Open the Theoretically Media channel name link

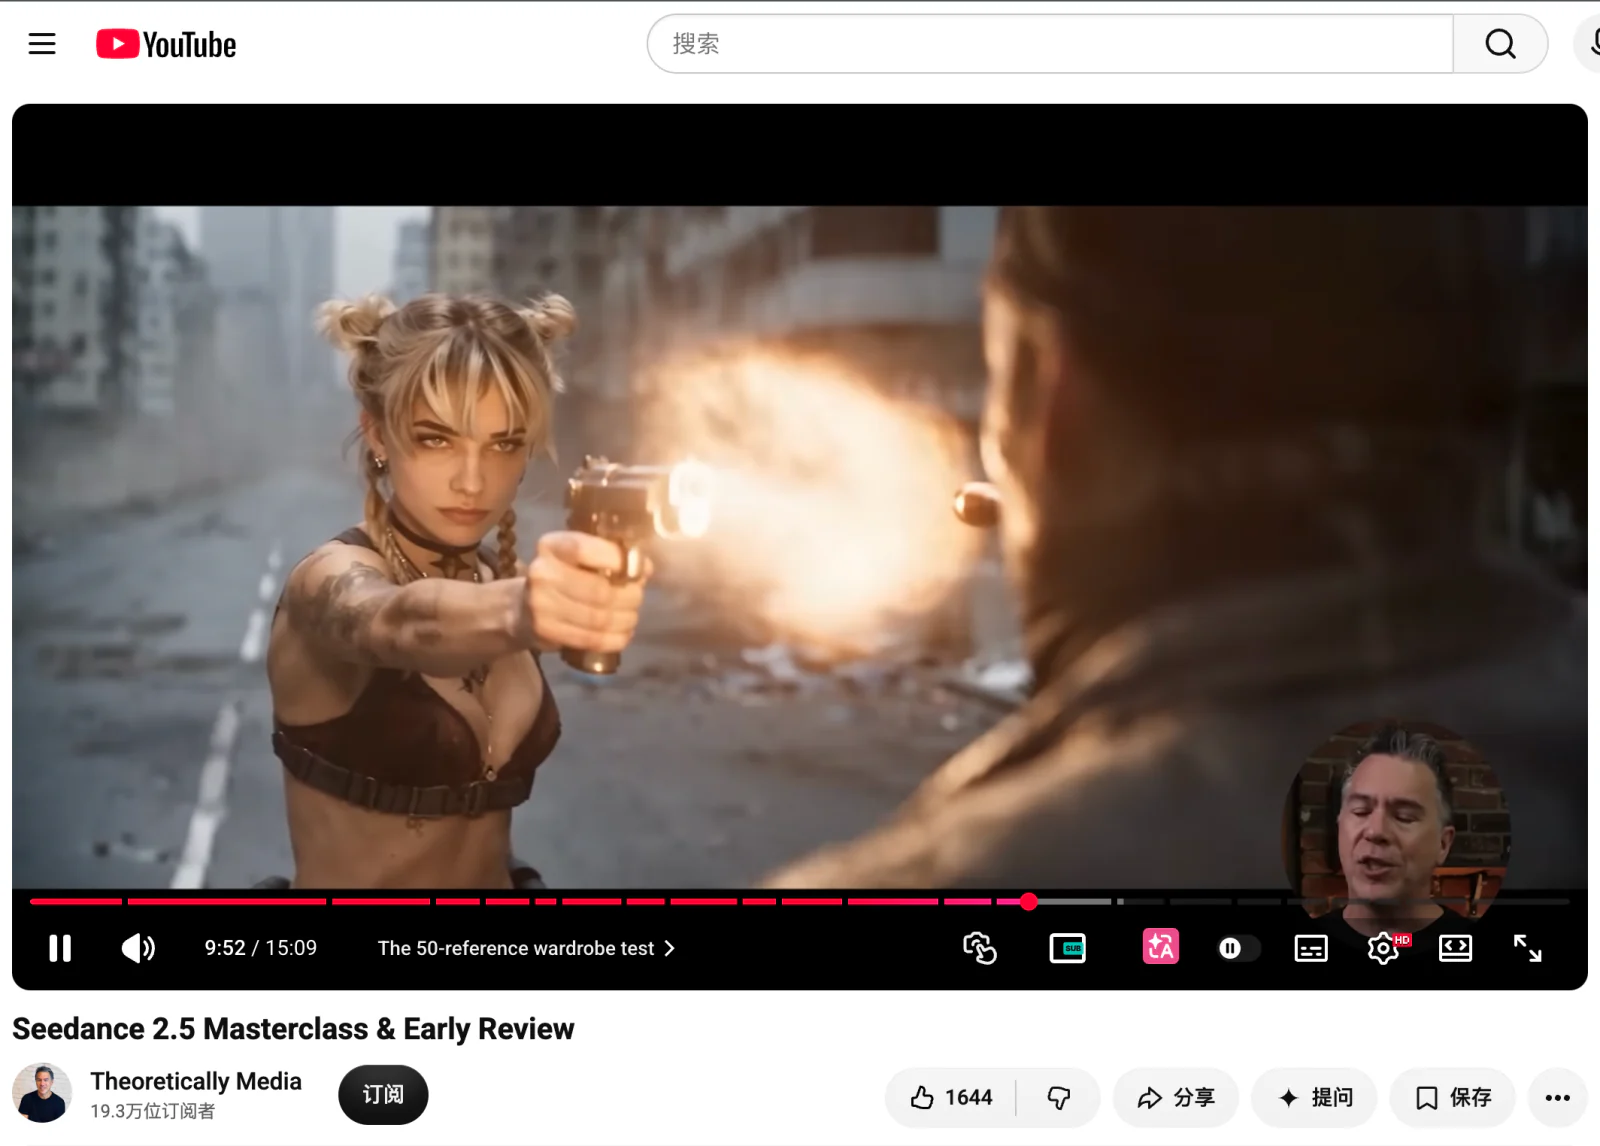(196, 1081)
